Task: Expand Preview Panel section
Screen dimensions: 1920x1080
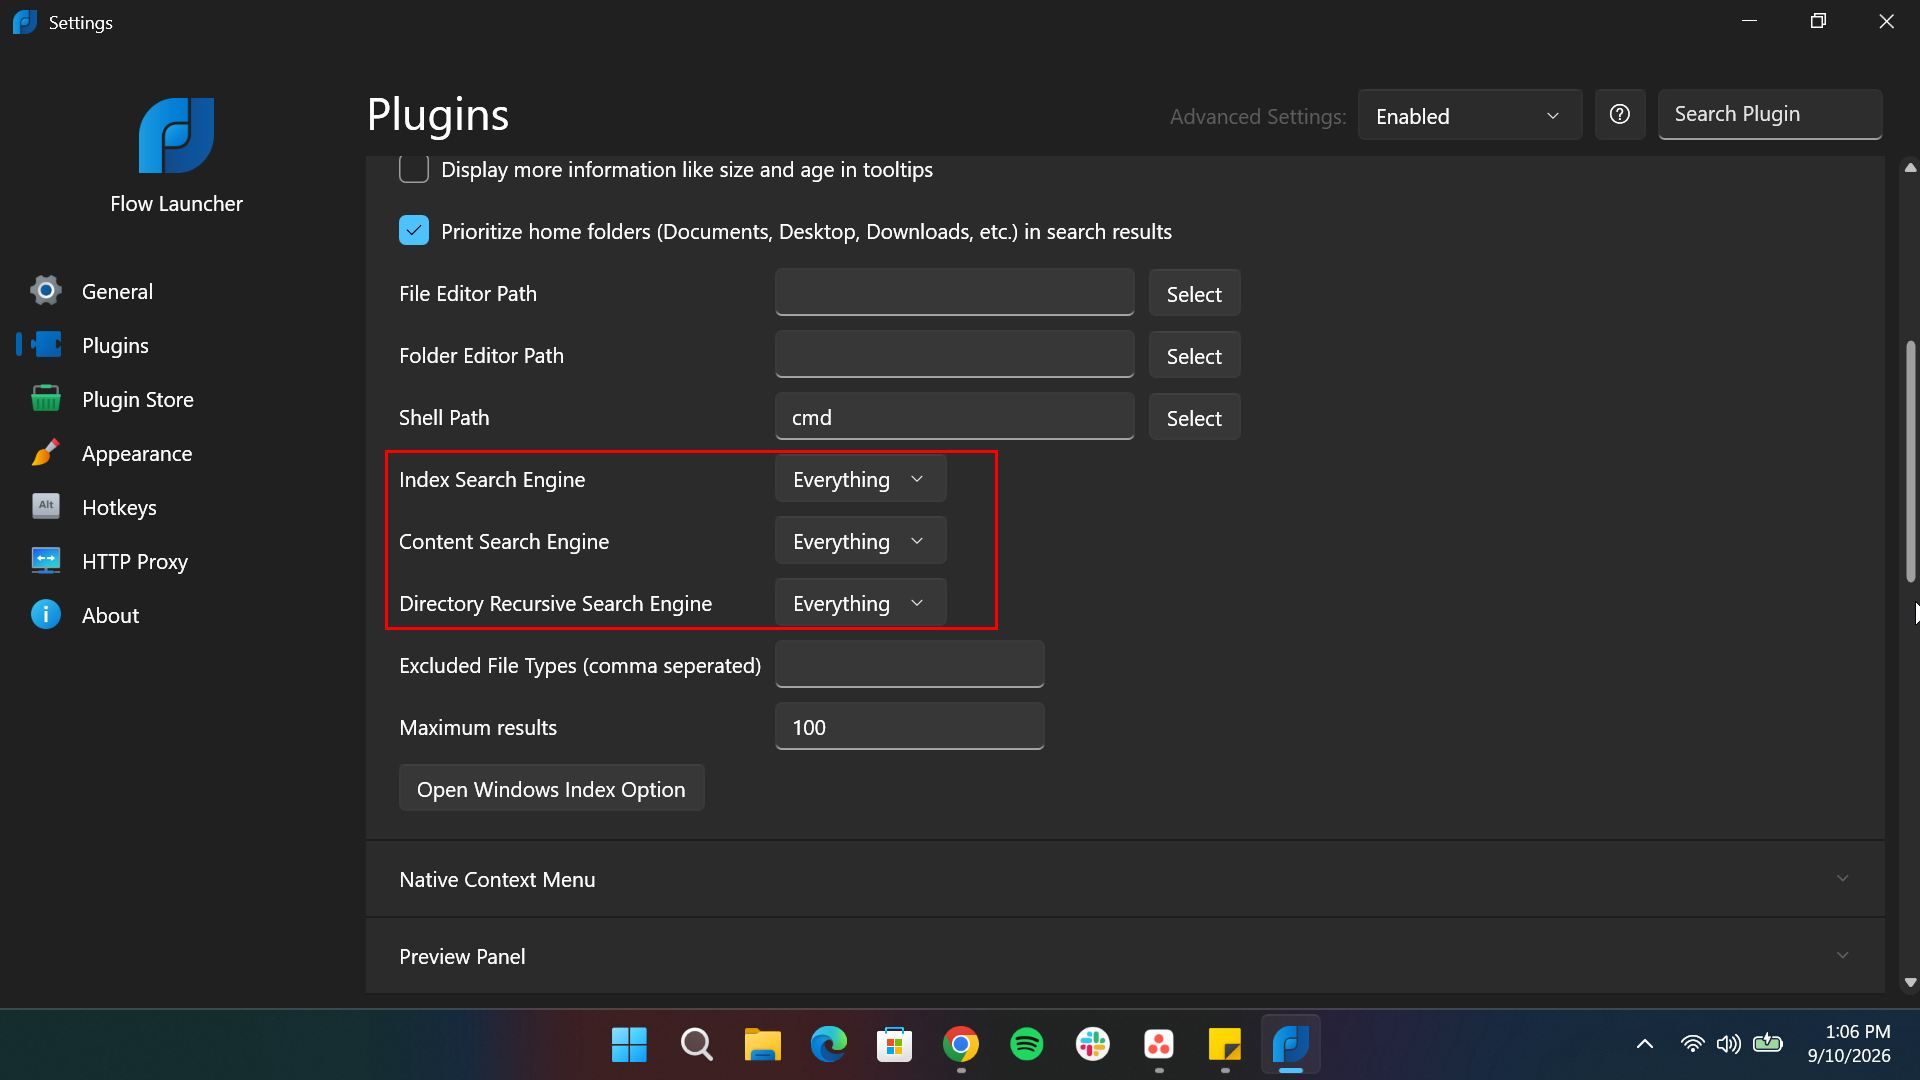Action: (1125, 956)
